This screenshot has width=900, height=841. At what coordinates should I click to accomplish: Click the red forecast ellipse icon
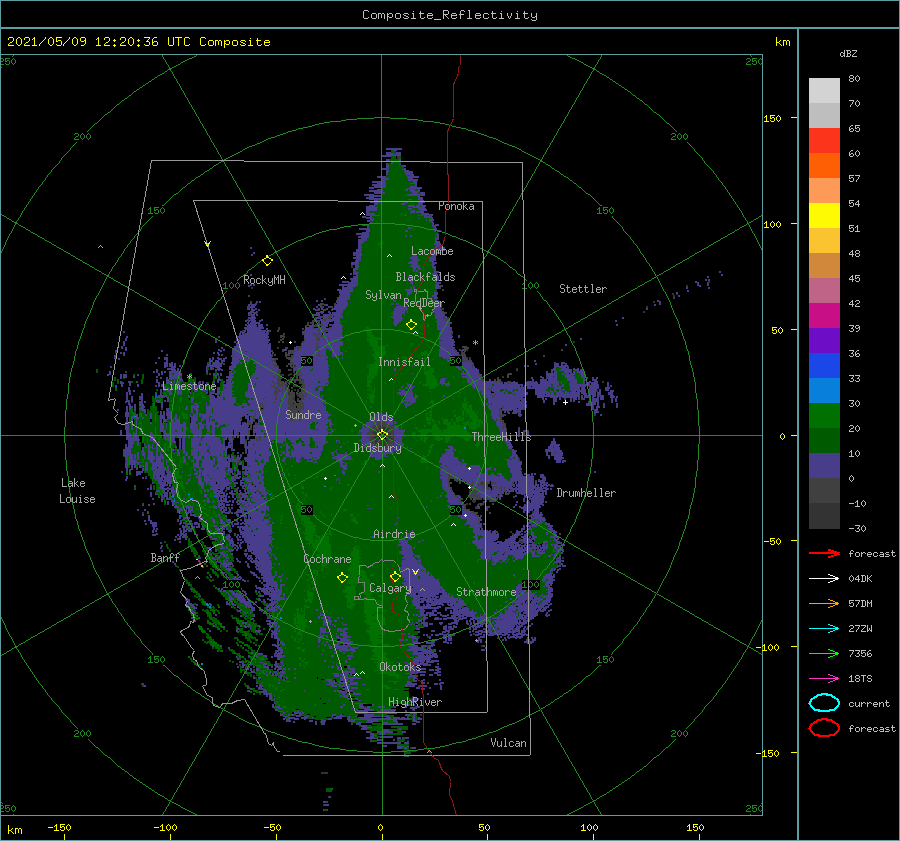tap(824, 728)
